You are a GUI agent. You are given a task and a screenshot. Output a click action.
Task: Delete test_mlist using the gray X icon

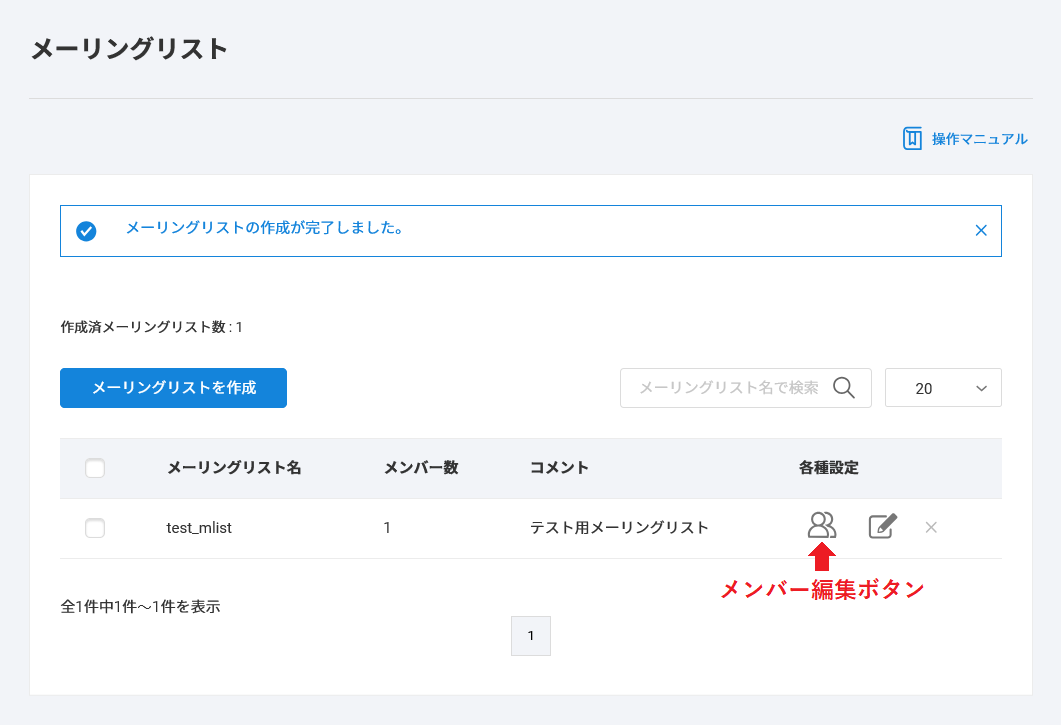pos(931,527)
